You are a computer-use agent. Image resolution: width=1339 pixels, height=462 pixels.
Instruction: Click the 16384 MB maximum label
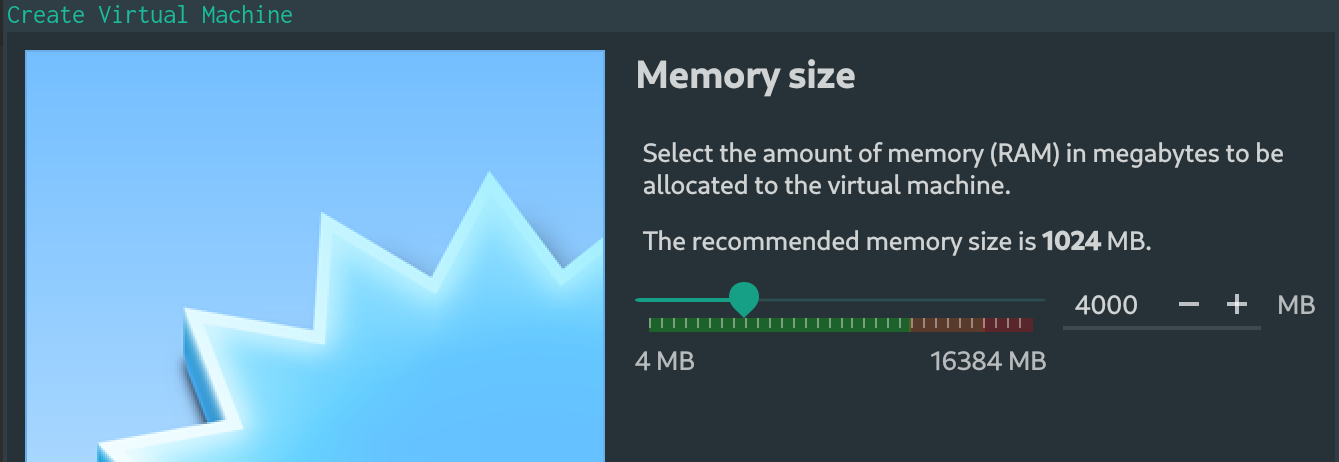(988, 361)
